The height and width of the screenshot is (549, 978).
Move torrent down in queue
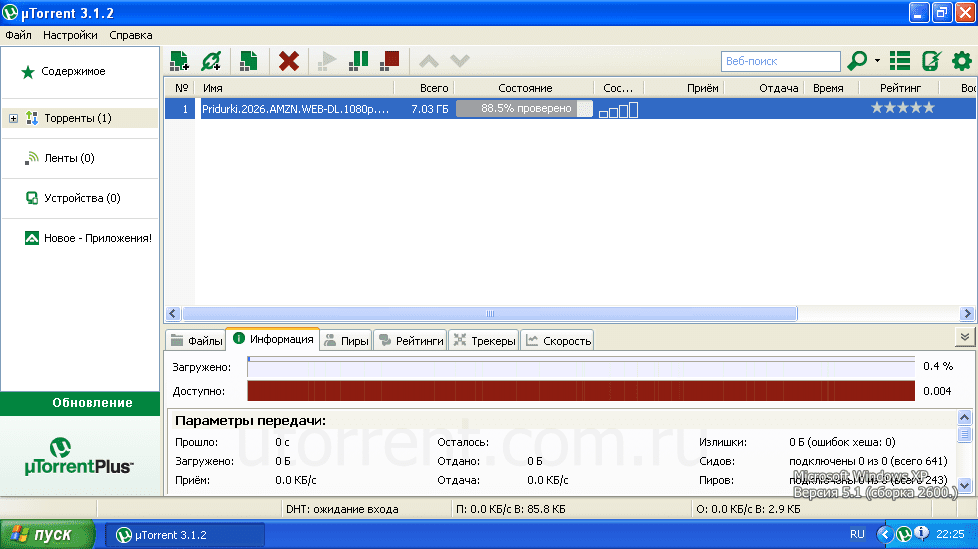tap(460, 61)
